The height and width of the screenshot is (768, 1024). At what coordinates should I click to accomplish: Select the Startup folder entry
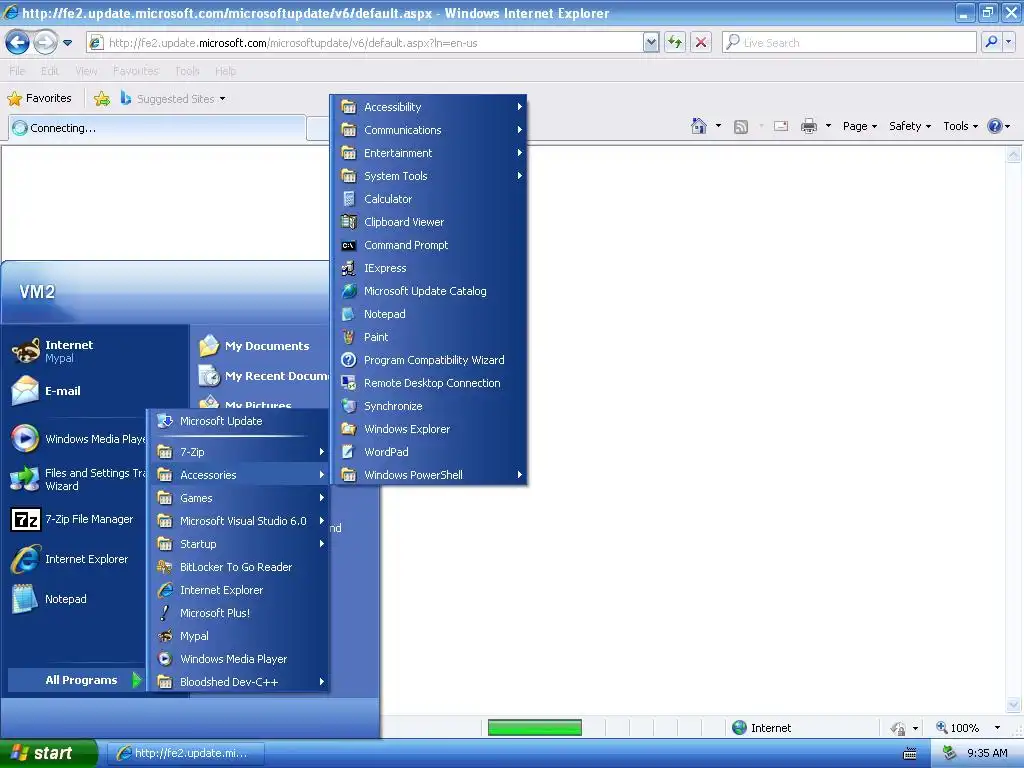click(238, 544)
